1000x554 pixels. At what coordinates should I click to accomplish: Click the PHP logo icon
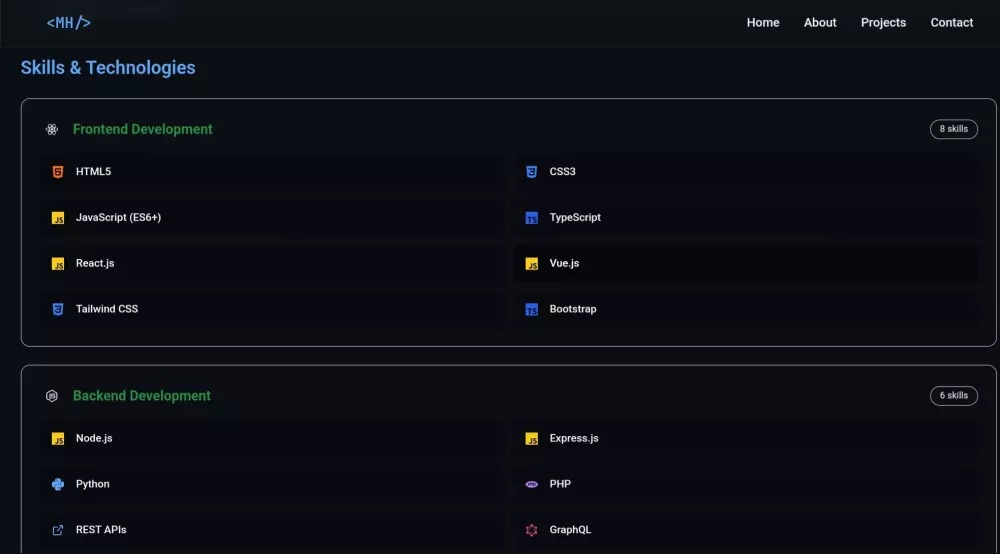[x=531, y=485]
